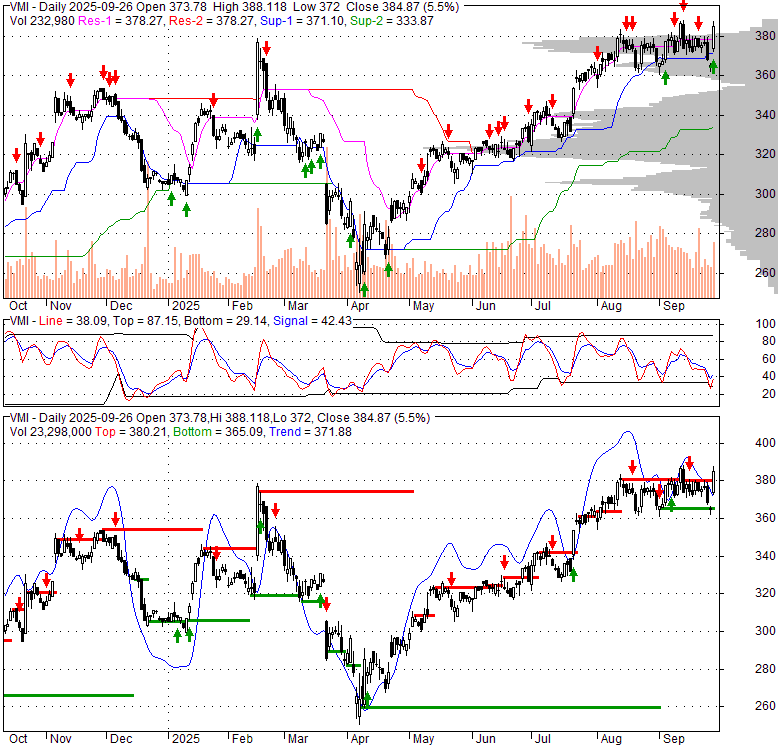Click the 'Jul' label on top chart time axis
Screen dimensions: 780x745
[542, 306]
